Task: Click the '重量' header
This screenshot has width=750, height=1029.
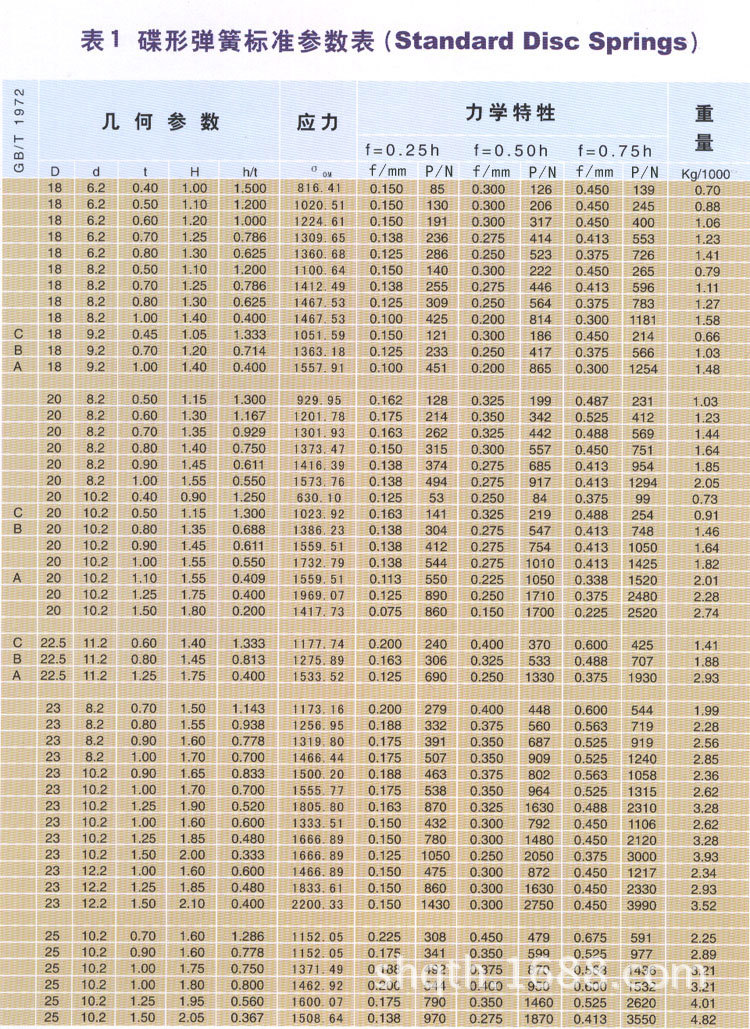Action: coord(704,127)
